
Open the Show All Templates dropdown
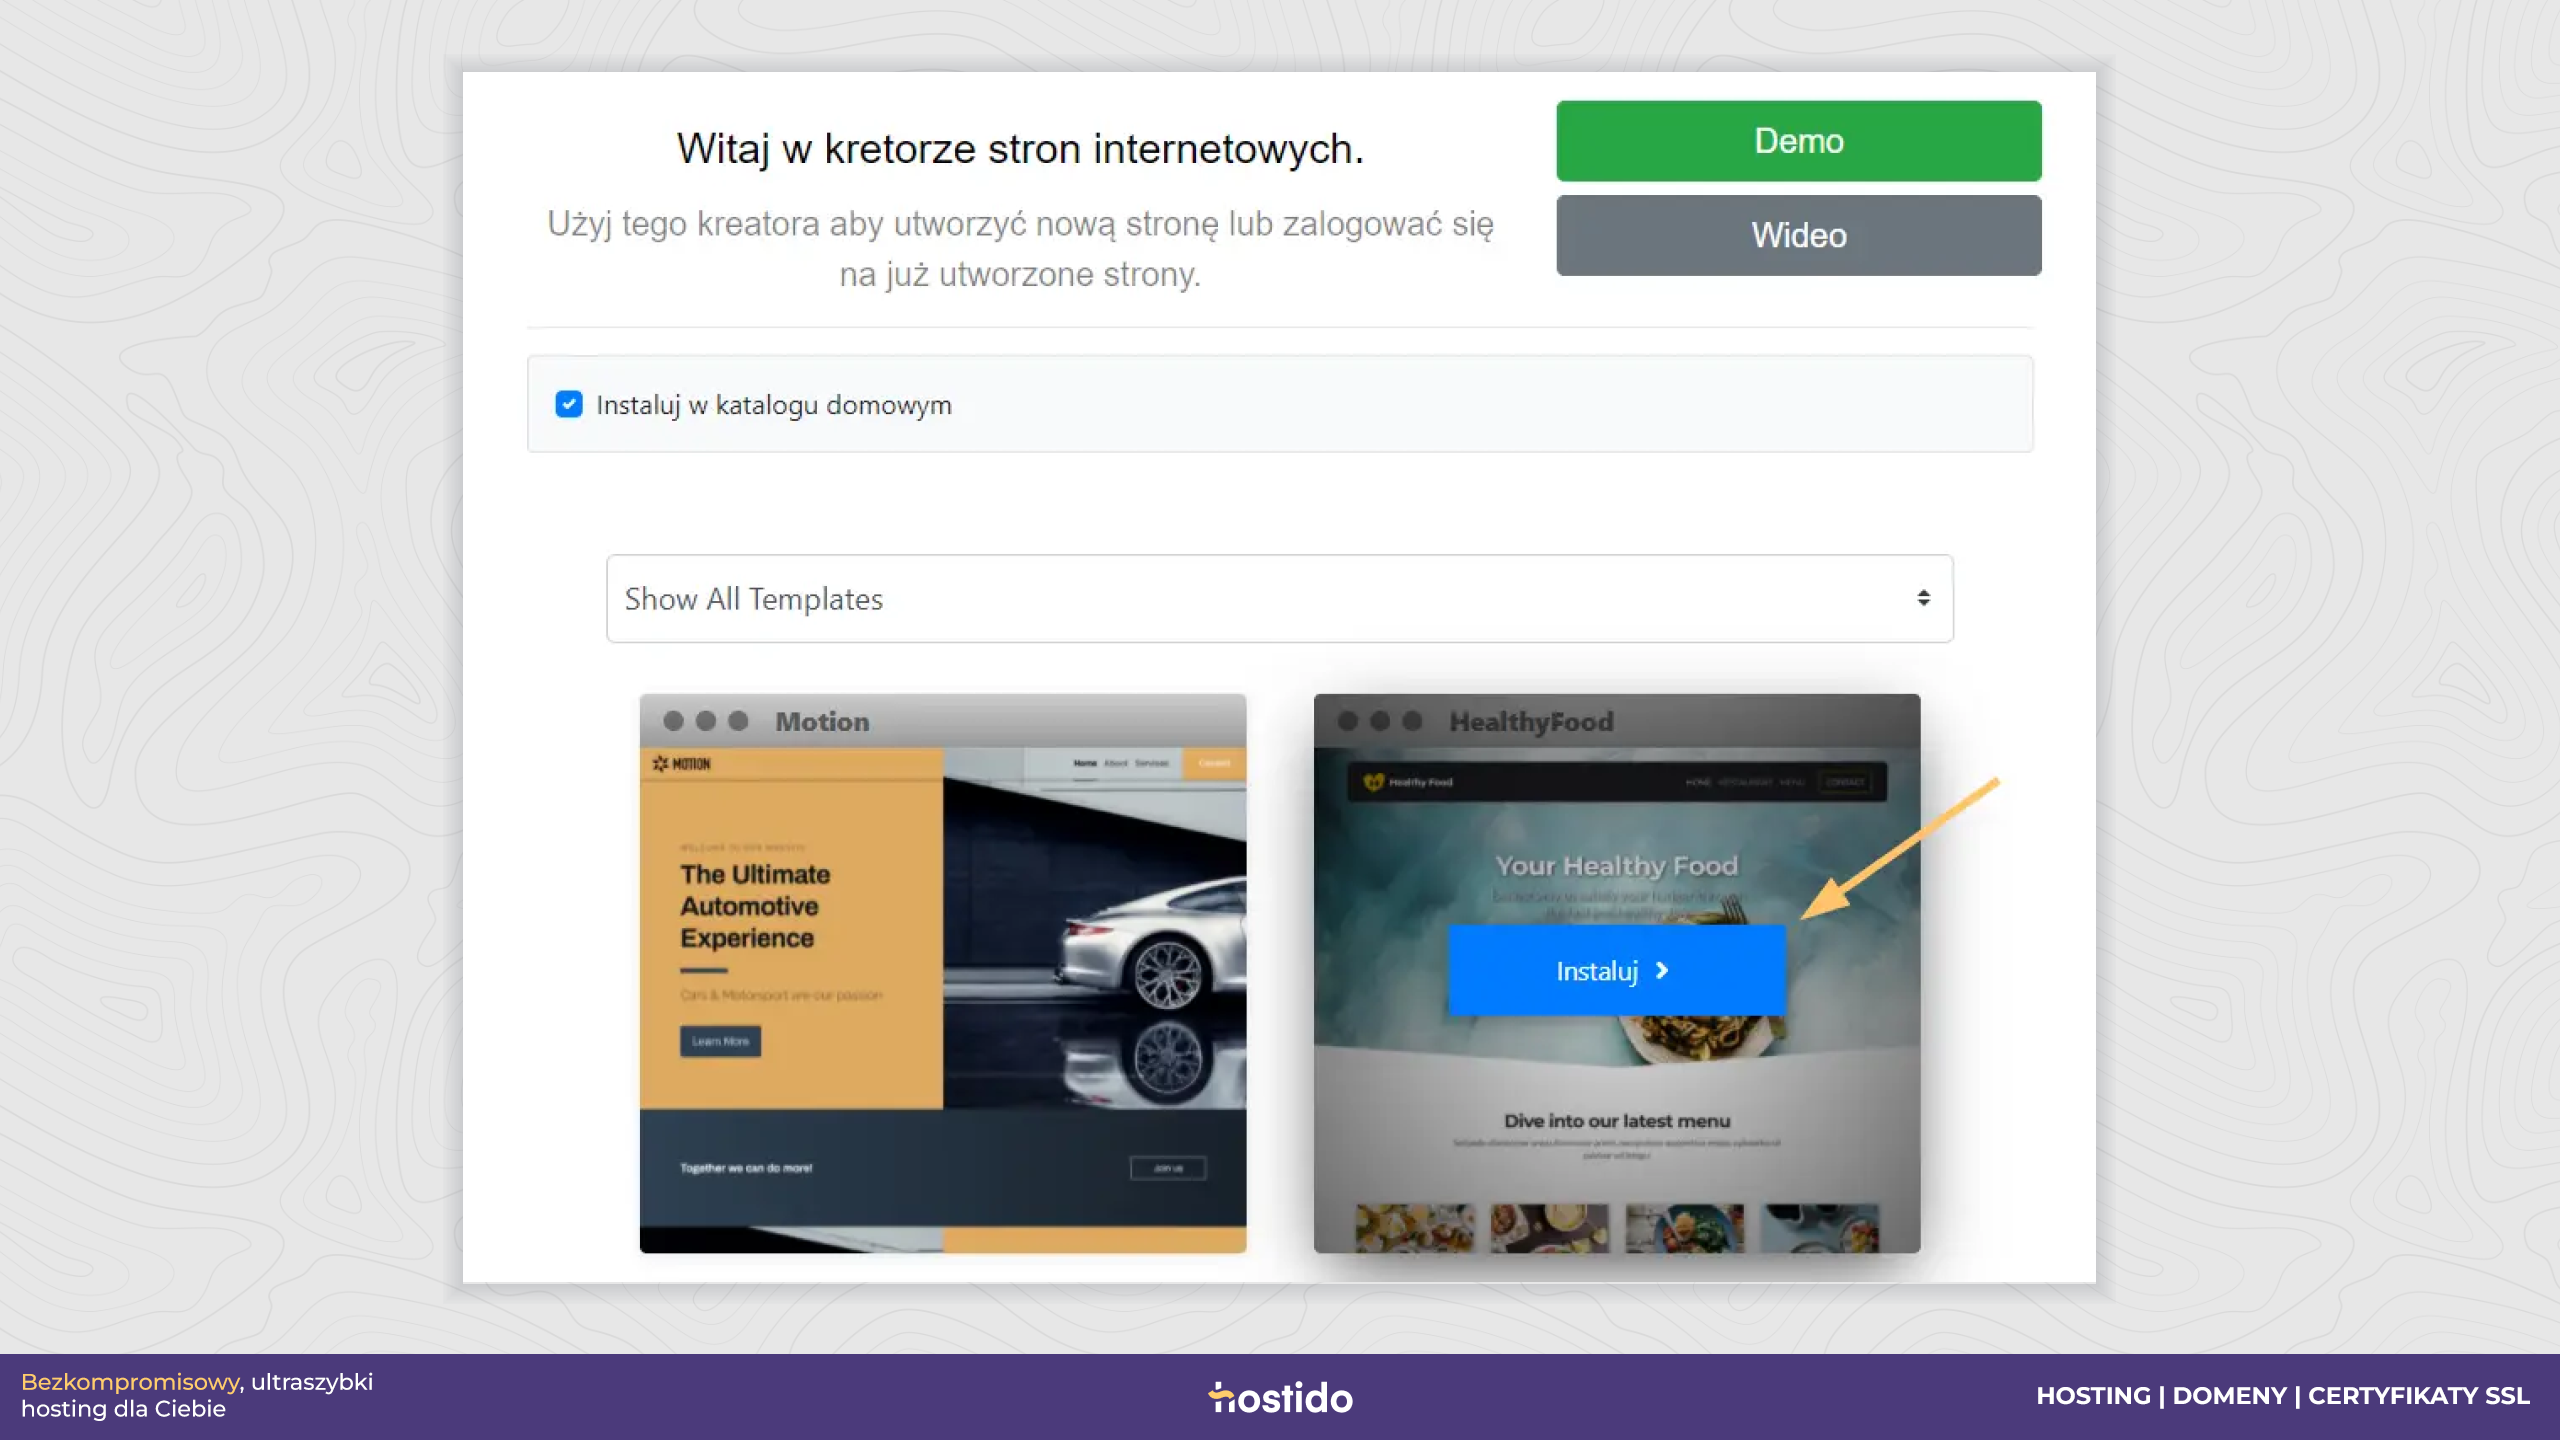click(1279, 598)
